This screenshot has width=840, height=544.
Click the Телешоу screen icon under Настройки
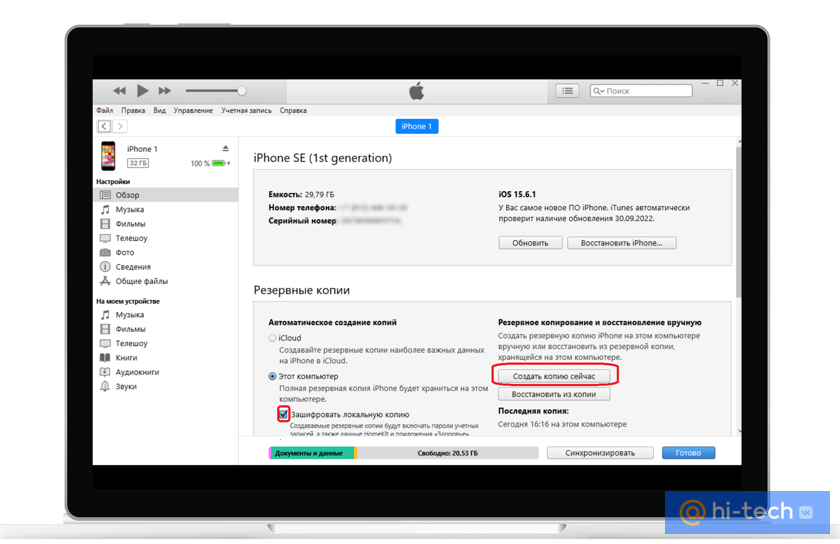[106, 238]
